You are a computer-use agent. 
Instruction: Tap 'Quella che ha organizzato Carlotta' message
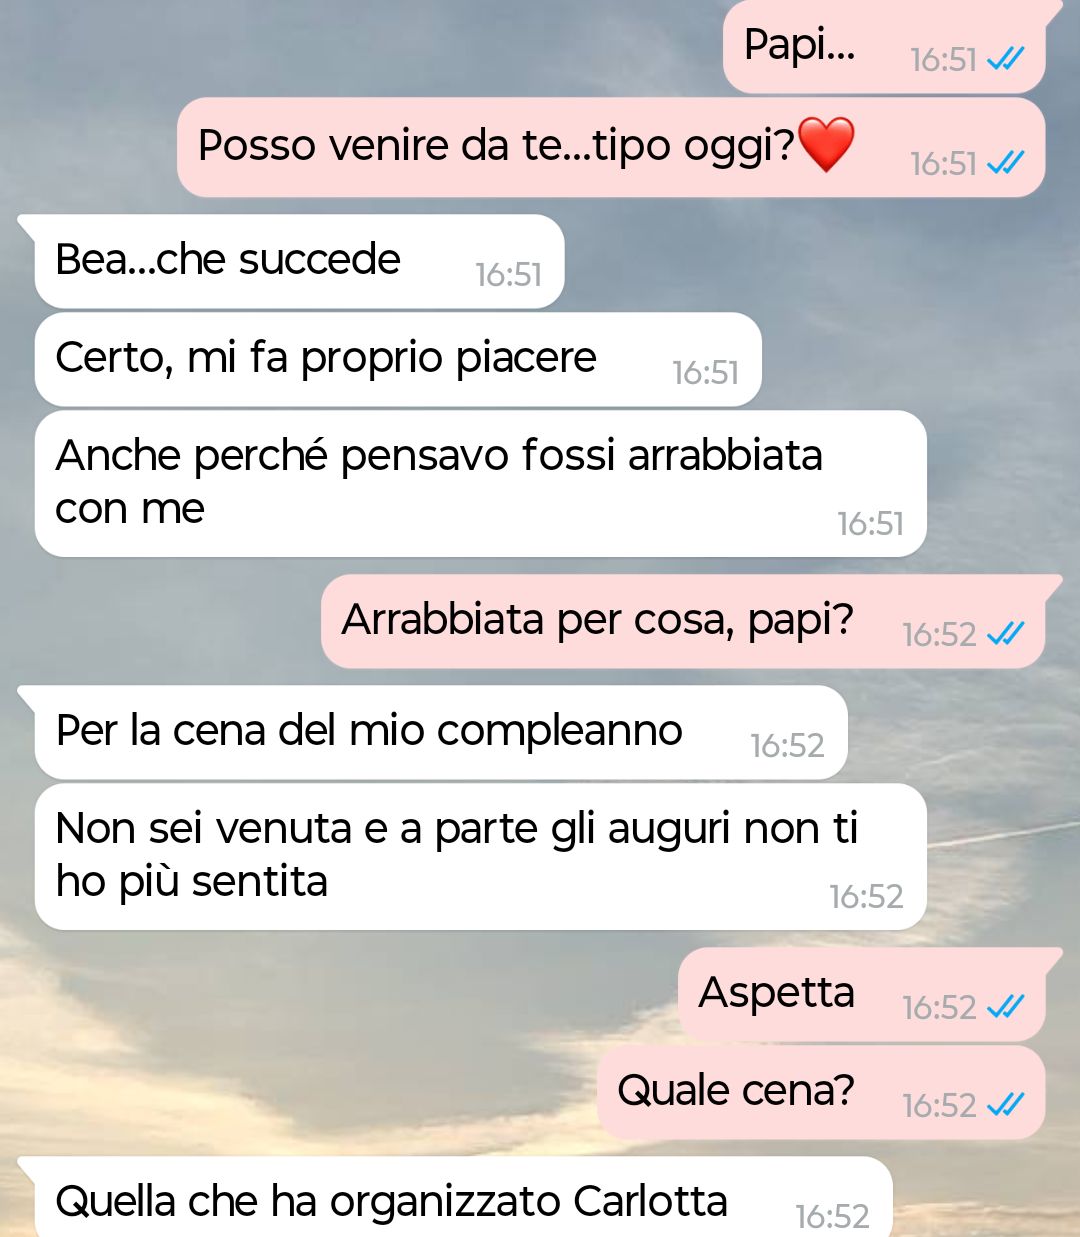coord(463,1197)
